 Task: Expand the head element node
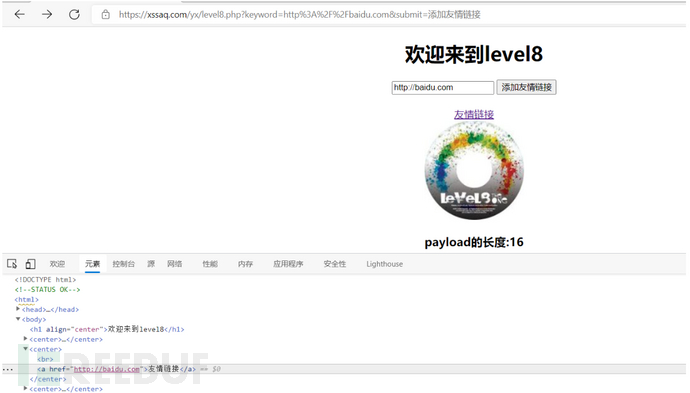[18, 309]
